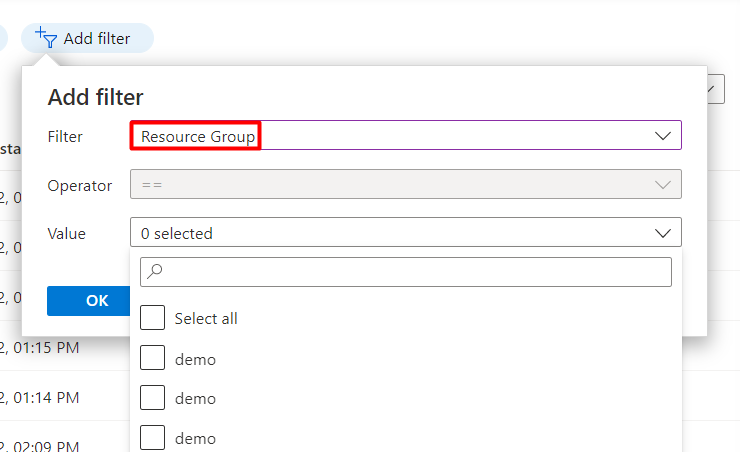Check the Select all checkbox
This screenshot has width=740, height=452.
tap(152, 318)
